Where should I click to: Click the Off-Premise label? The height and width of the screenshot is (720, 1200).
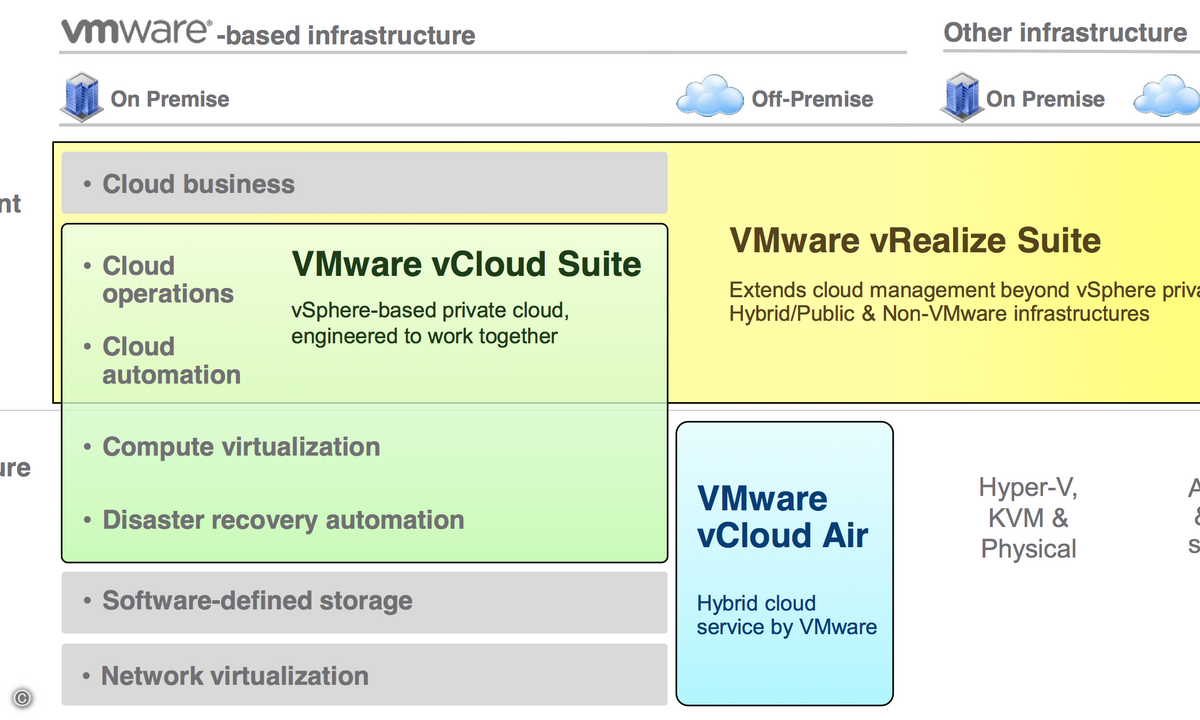pyautogui.click(x=812, y=99)
